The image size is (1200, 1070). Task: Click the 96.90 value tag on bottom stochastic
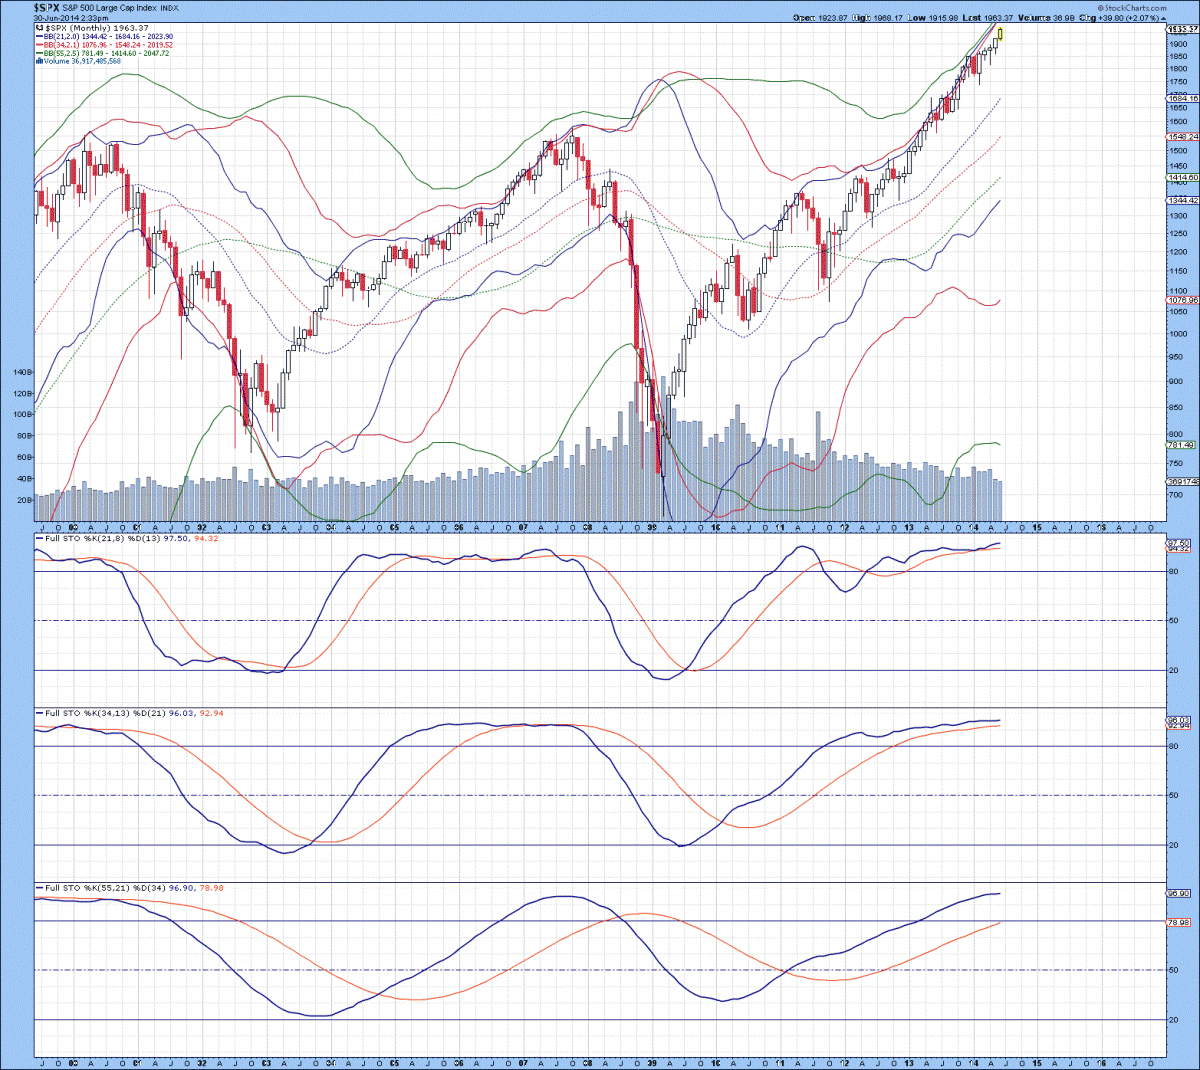pos(1178,893)
